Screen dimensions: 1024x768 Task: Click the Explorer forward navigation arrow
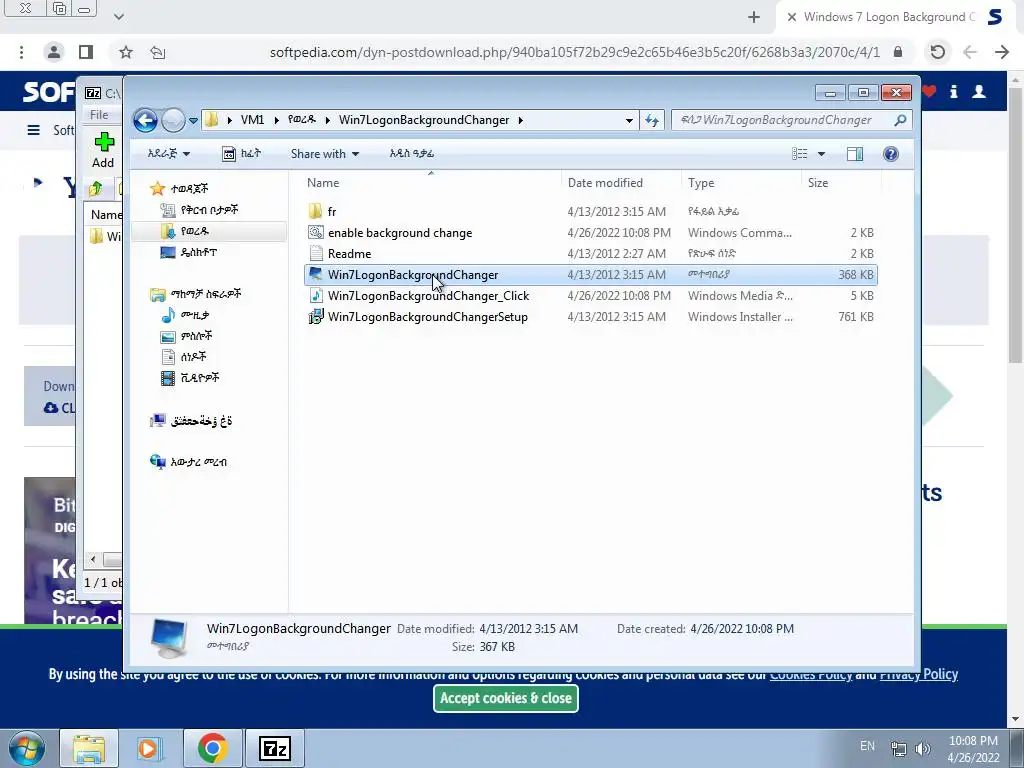(173, 120)
